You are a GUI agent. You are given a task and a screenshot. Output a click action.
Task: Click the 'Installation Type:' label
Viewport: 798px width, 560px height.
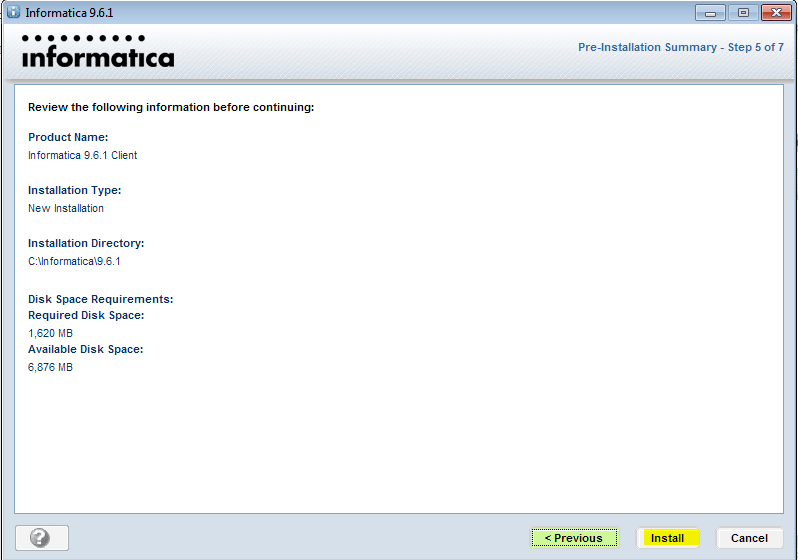click(74, 190)
